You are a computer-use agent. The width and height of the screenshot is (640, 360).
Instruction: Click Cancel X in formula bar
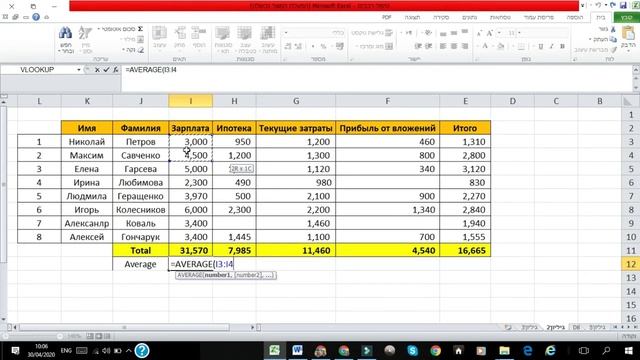click(x=97, y=70)
